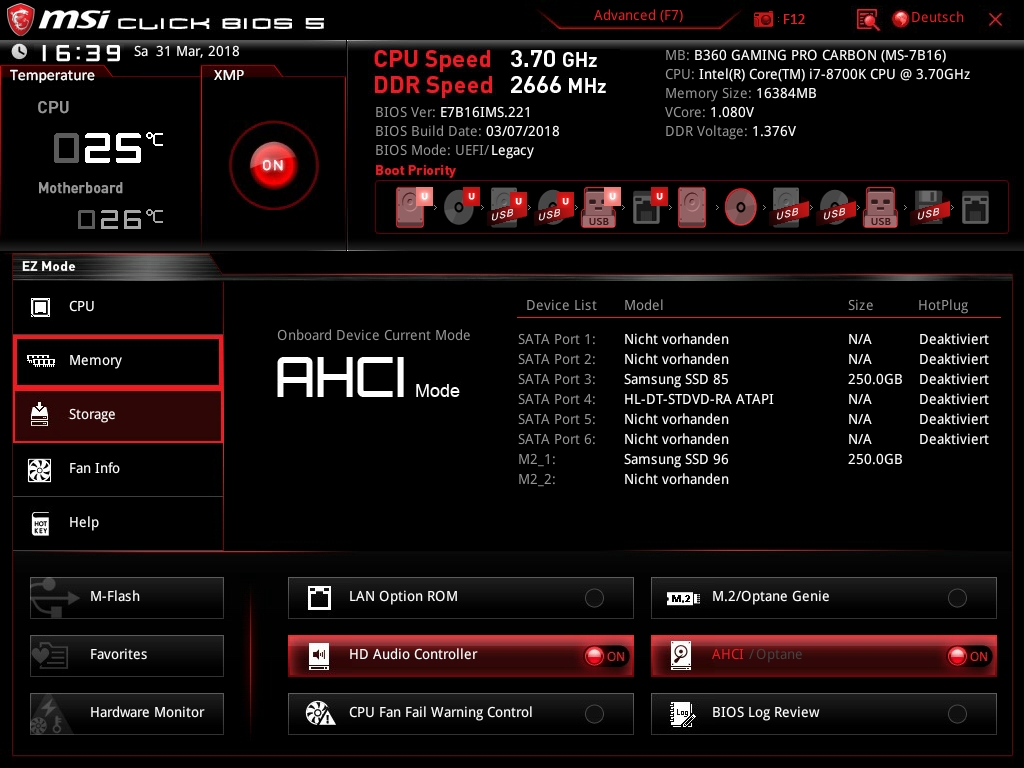Select the red-circled CD/DVD boot icon without U badge
Image resolution: width=1024 pixels, height=768 pixels.
click(741, 208)
